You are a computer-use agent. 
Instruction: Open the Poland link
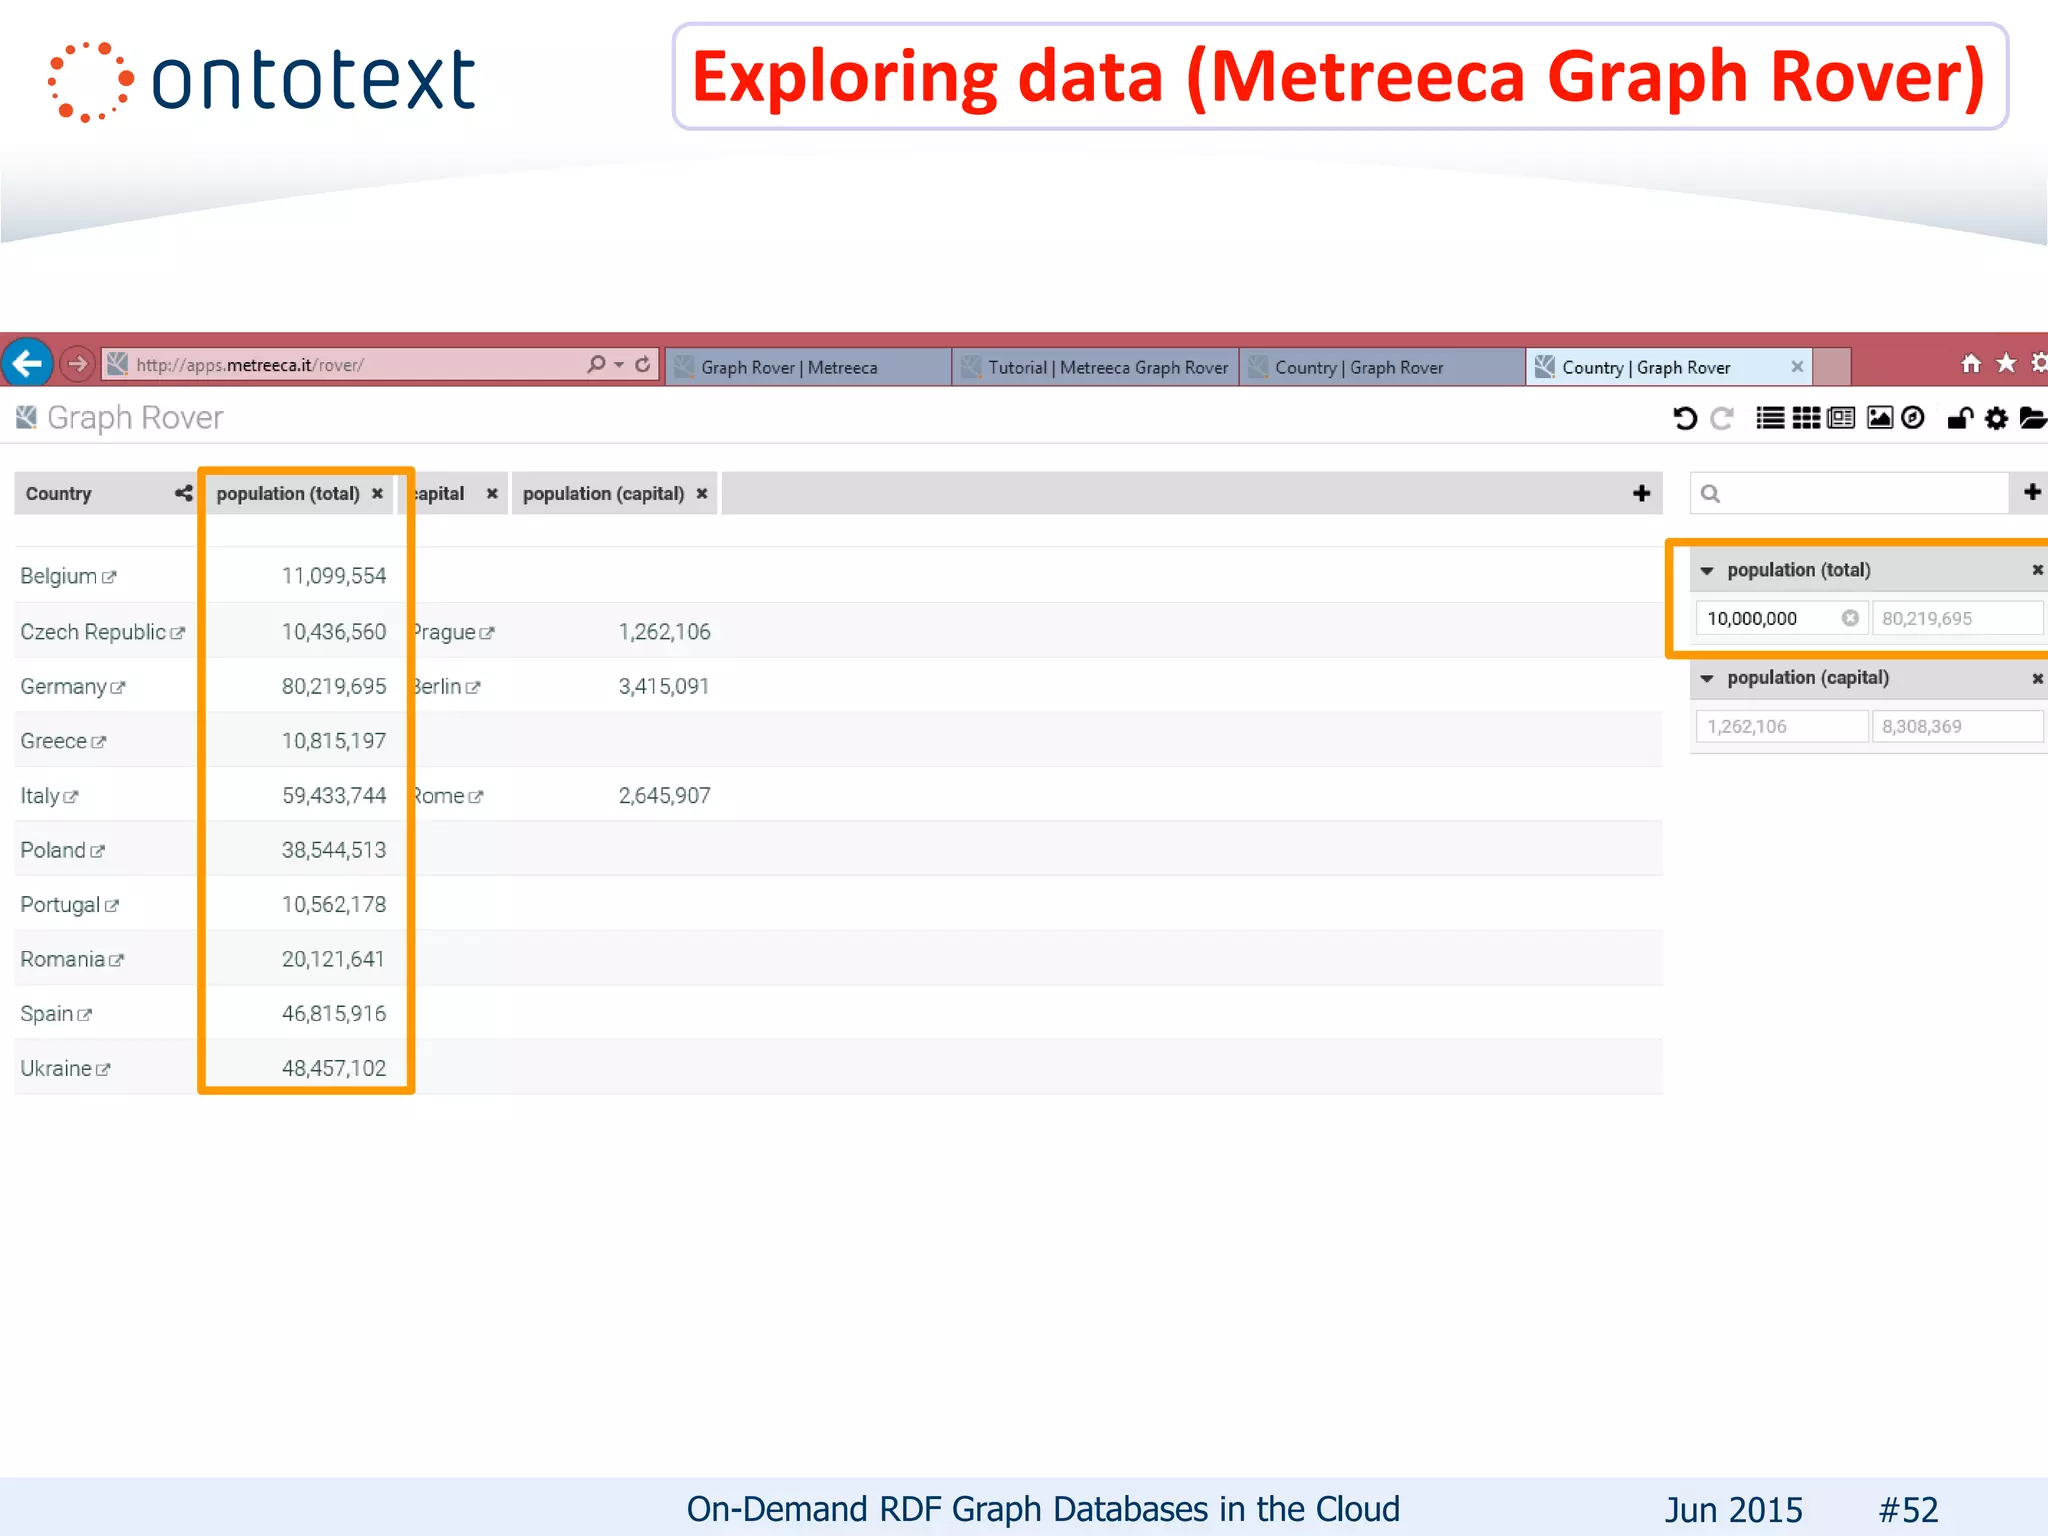(62, 850)
